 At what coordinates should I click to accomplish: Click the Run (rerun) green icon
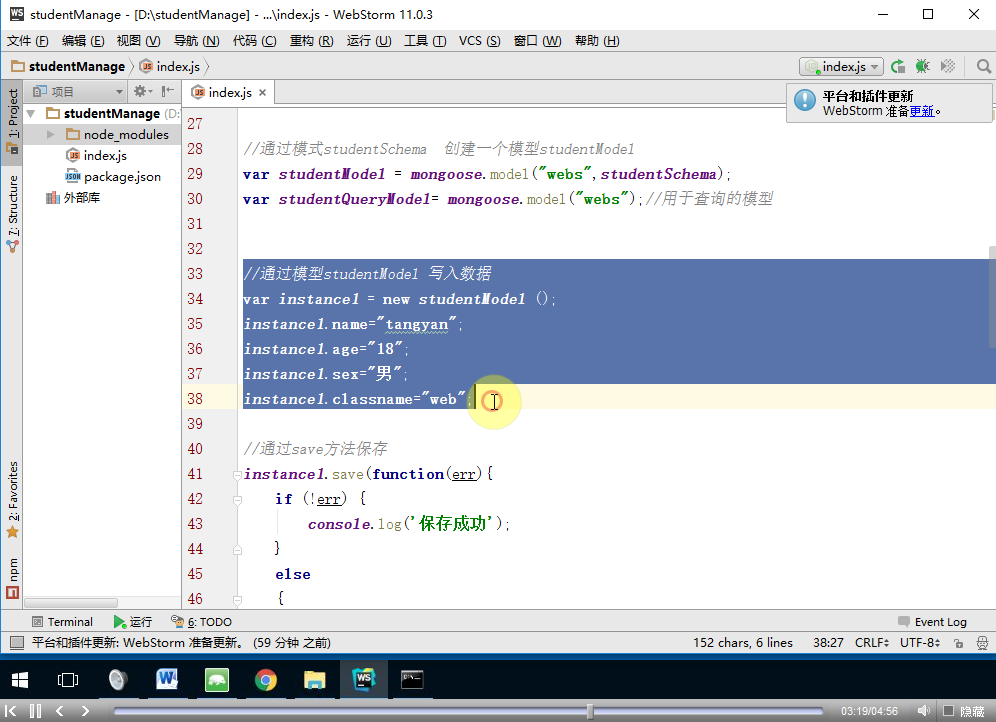(898, 67)
